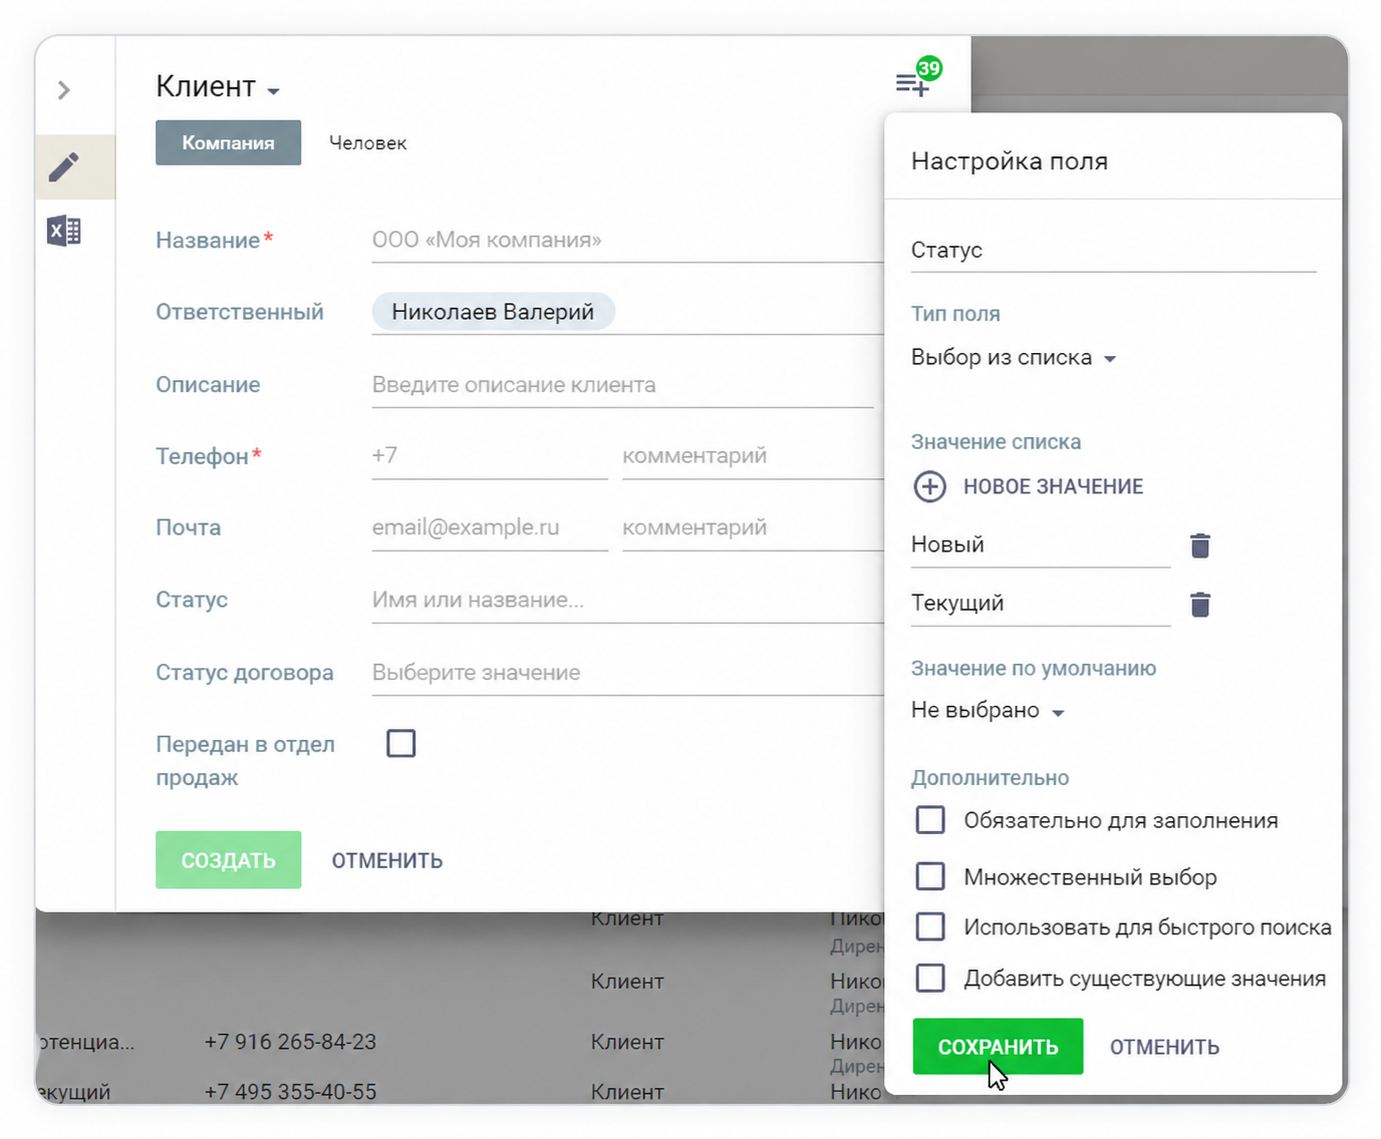This screenshot has height=1139, width=1381.
Task: Open 'Статус договора' value selector
Action: [627, 673]
